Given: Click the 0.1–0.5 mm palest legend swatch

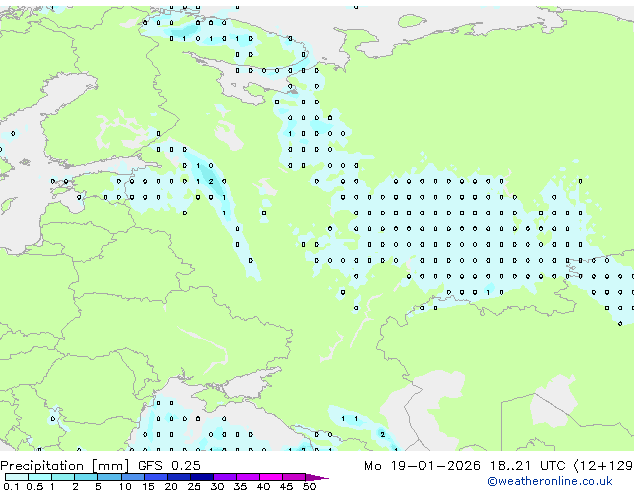Looking at the screenshot, I should pos(17,477).
